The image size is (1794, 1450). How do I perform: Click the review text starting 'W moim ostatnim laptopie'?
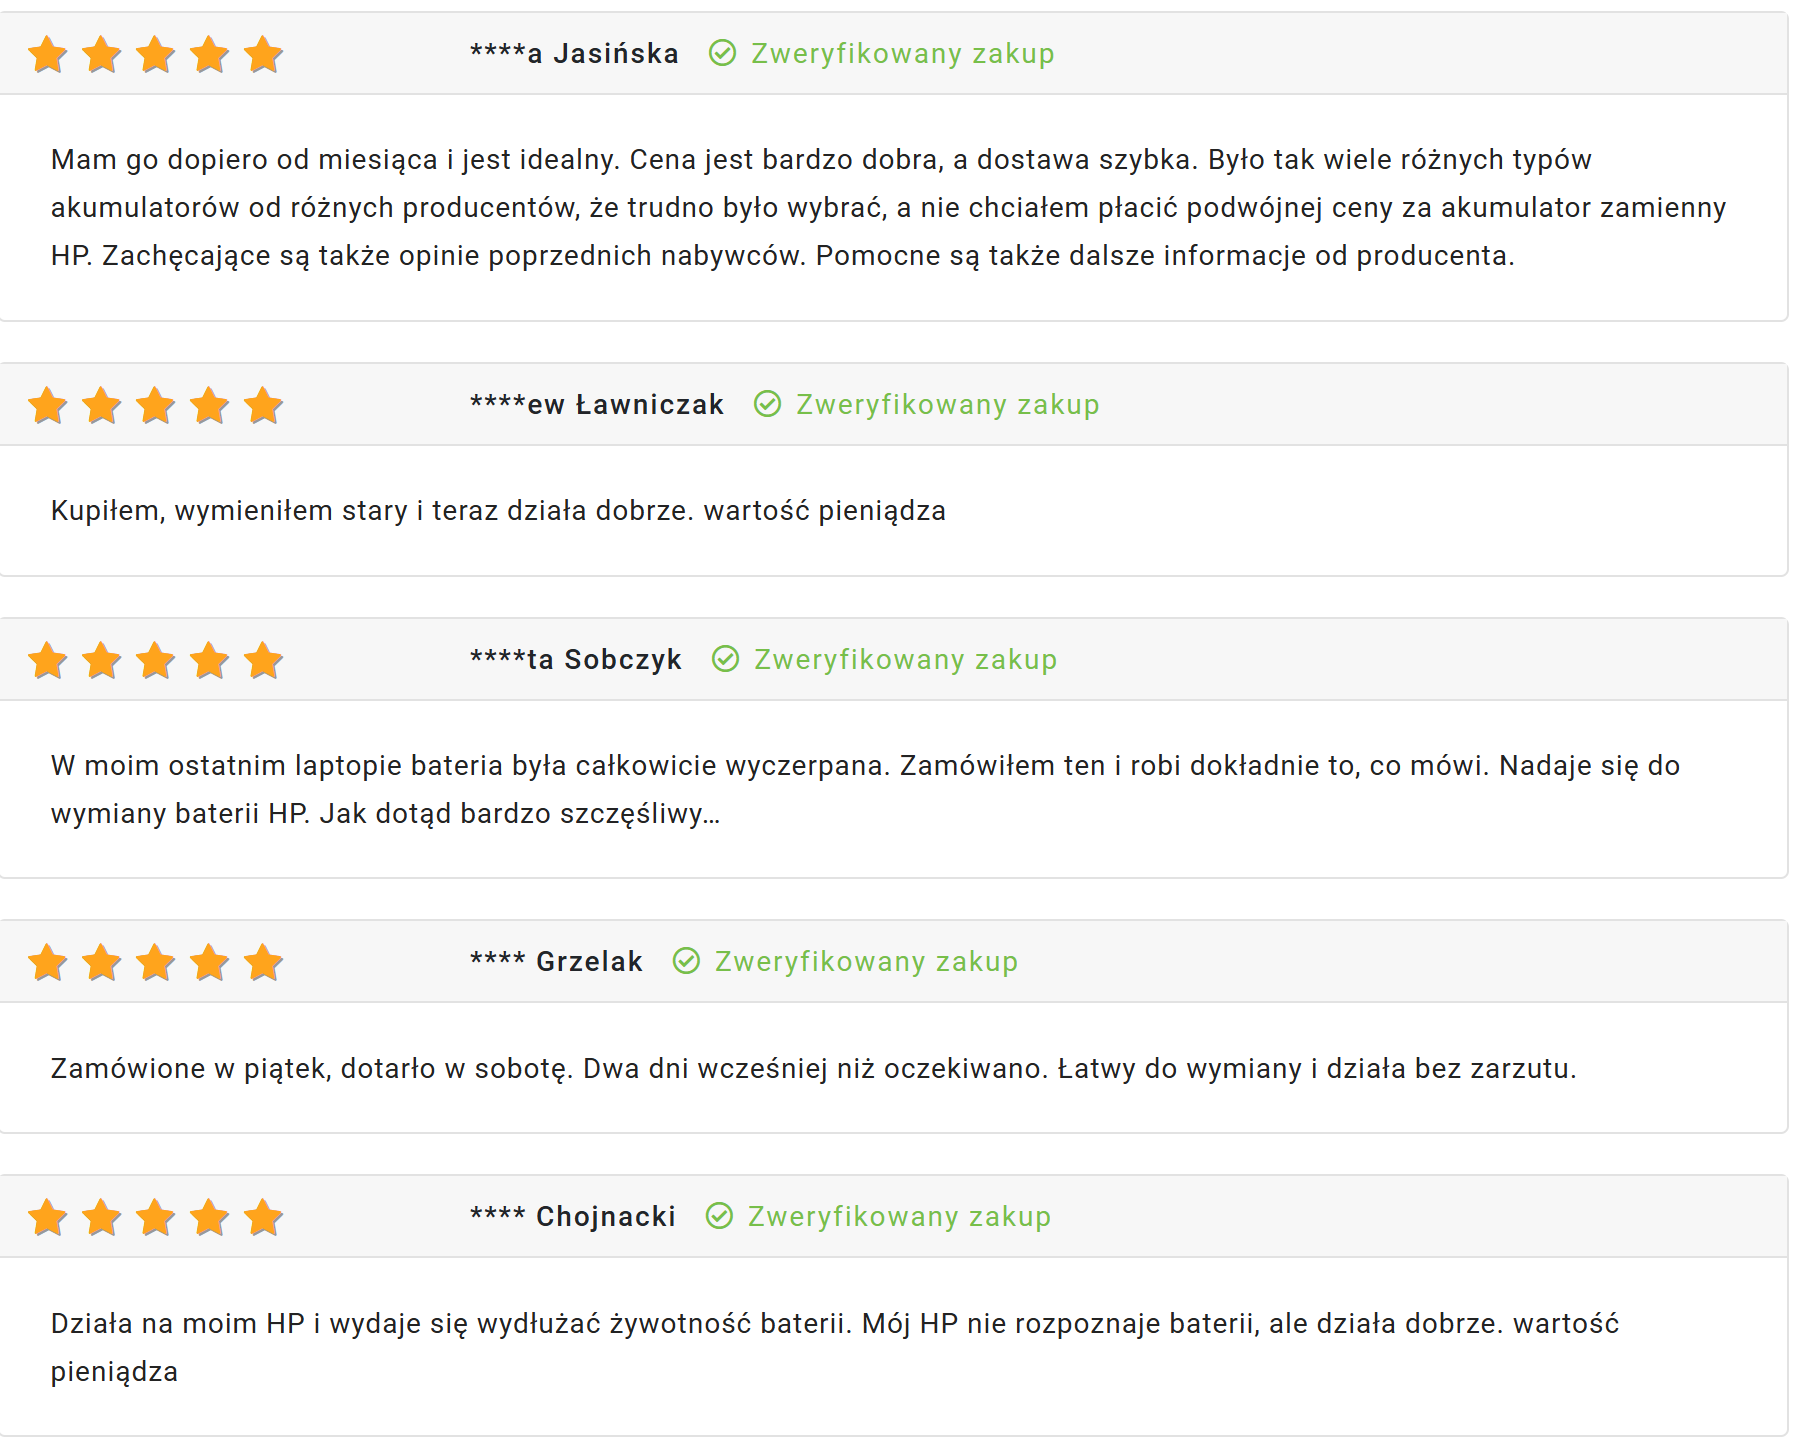coord(865,789)
